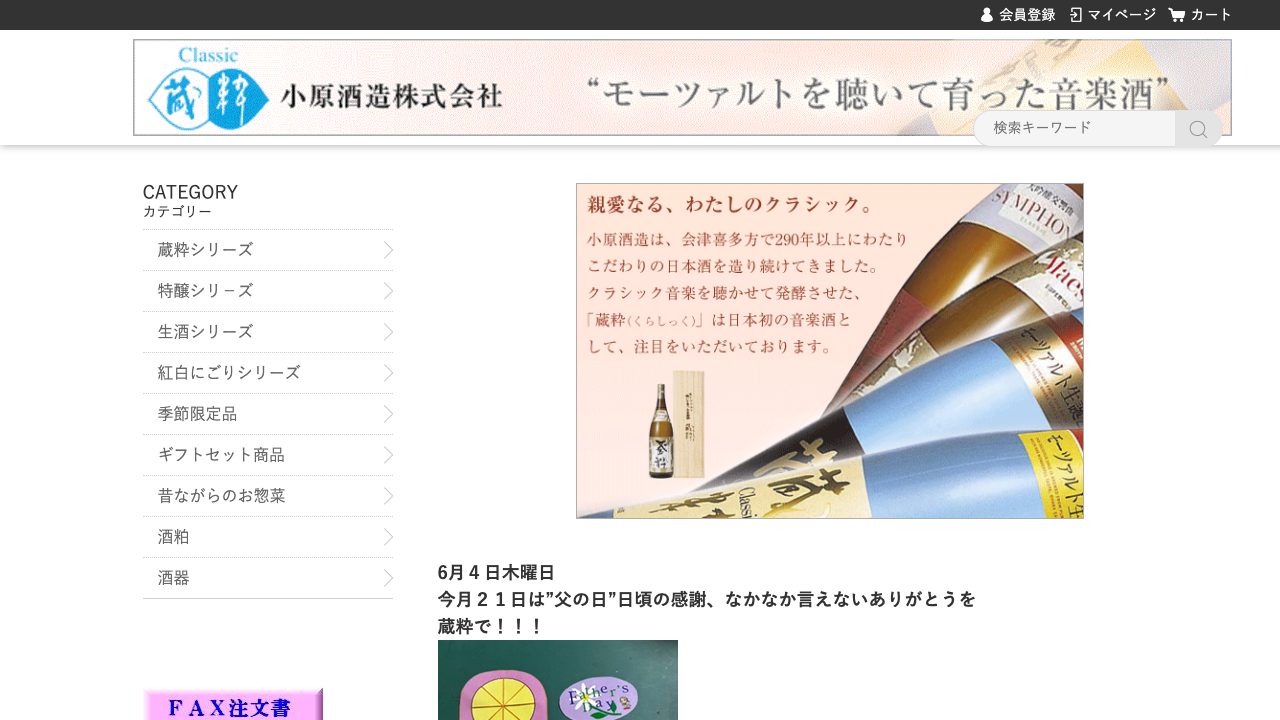Click the 蔵粋で！！！ text line
The width and height of the screenshot is (1280, 720).
pyautogui.click(x=490, y=627)
